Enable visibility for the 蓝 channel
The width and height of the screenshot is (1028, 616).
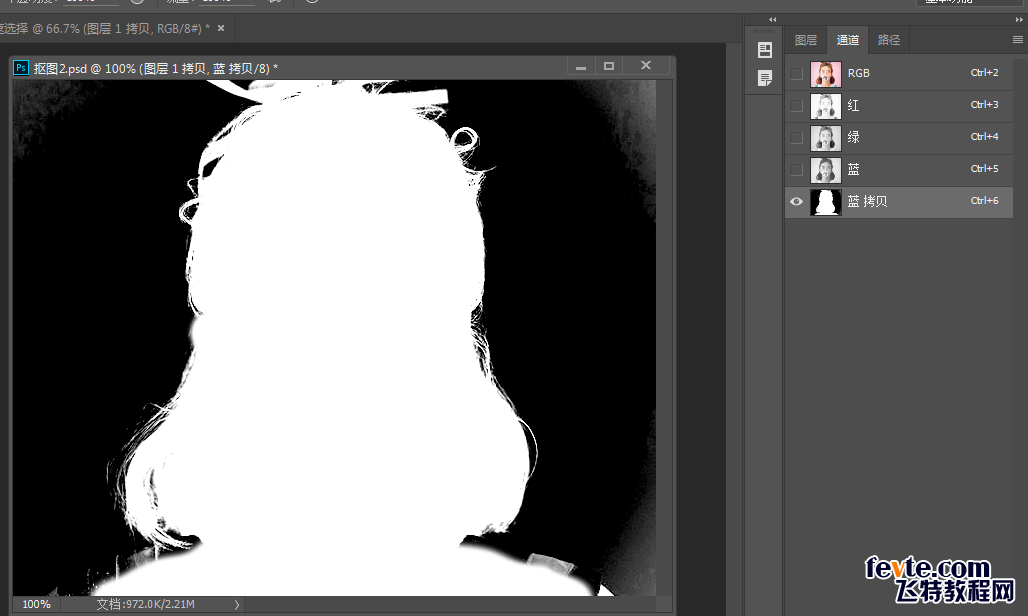click(797, 170)
